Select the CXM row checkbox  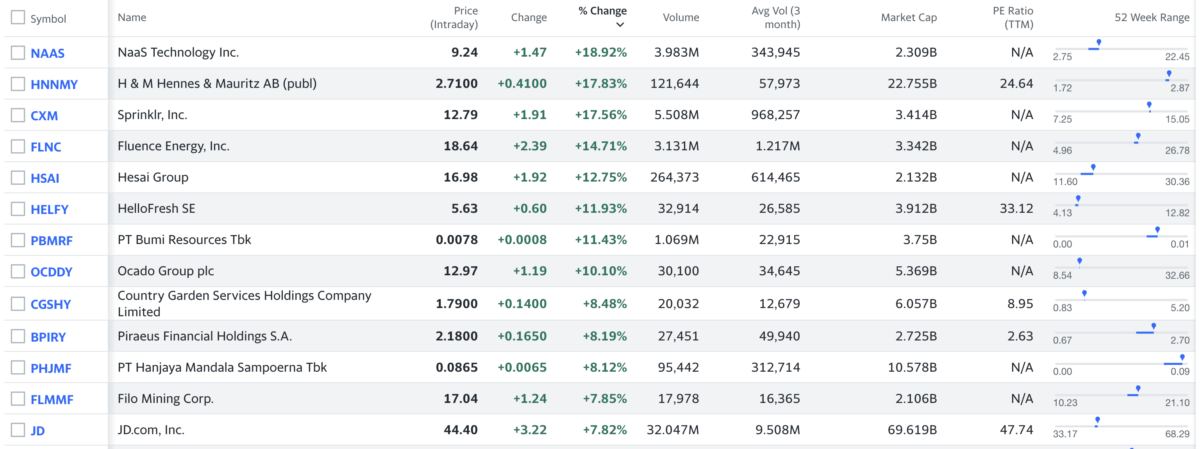[17, 115]
